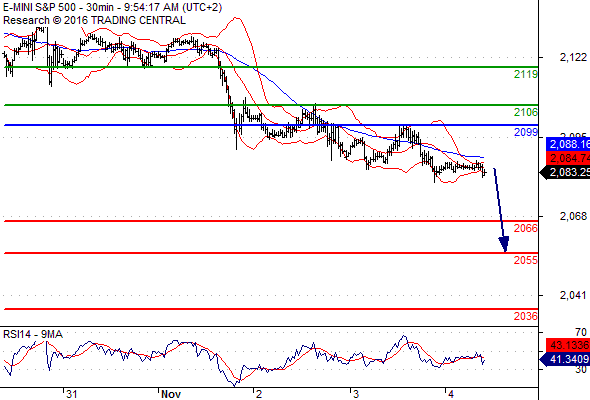The height and width of the screenshot is (400, 590).
Task: Click the RSI14 - 9MA indicator label
Action: click(33, 334)
